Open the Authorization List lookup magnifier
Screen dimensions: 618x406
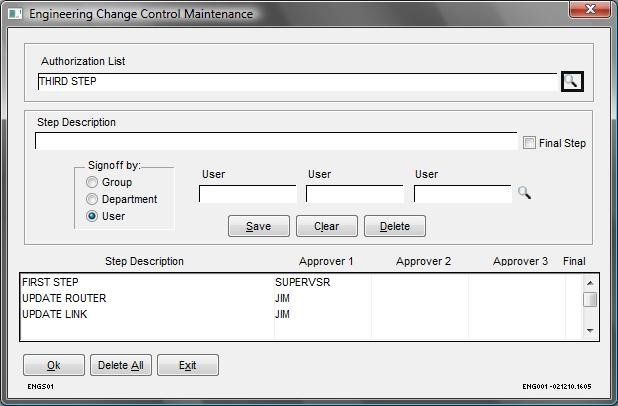click(x=572, y=81)
